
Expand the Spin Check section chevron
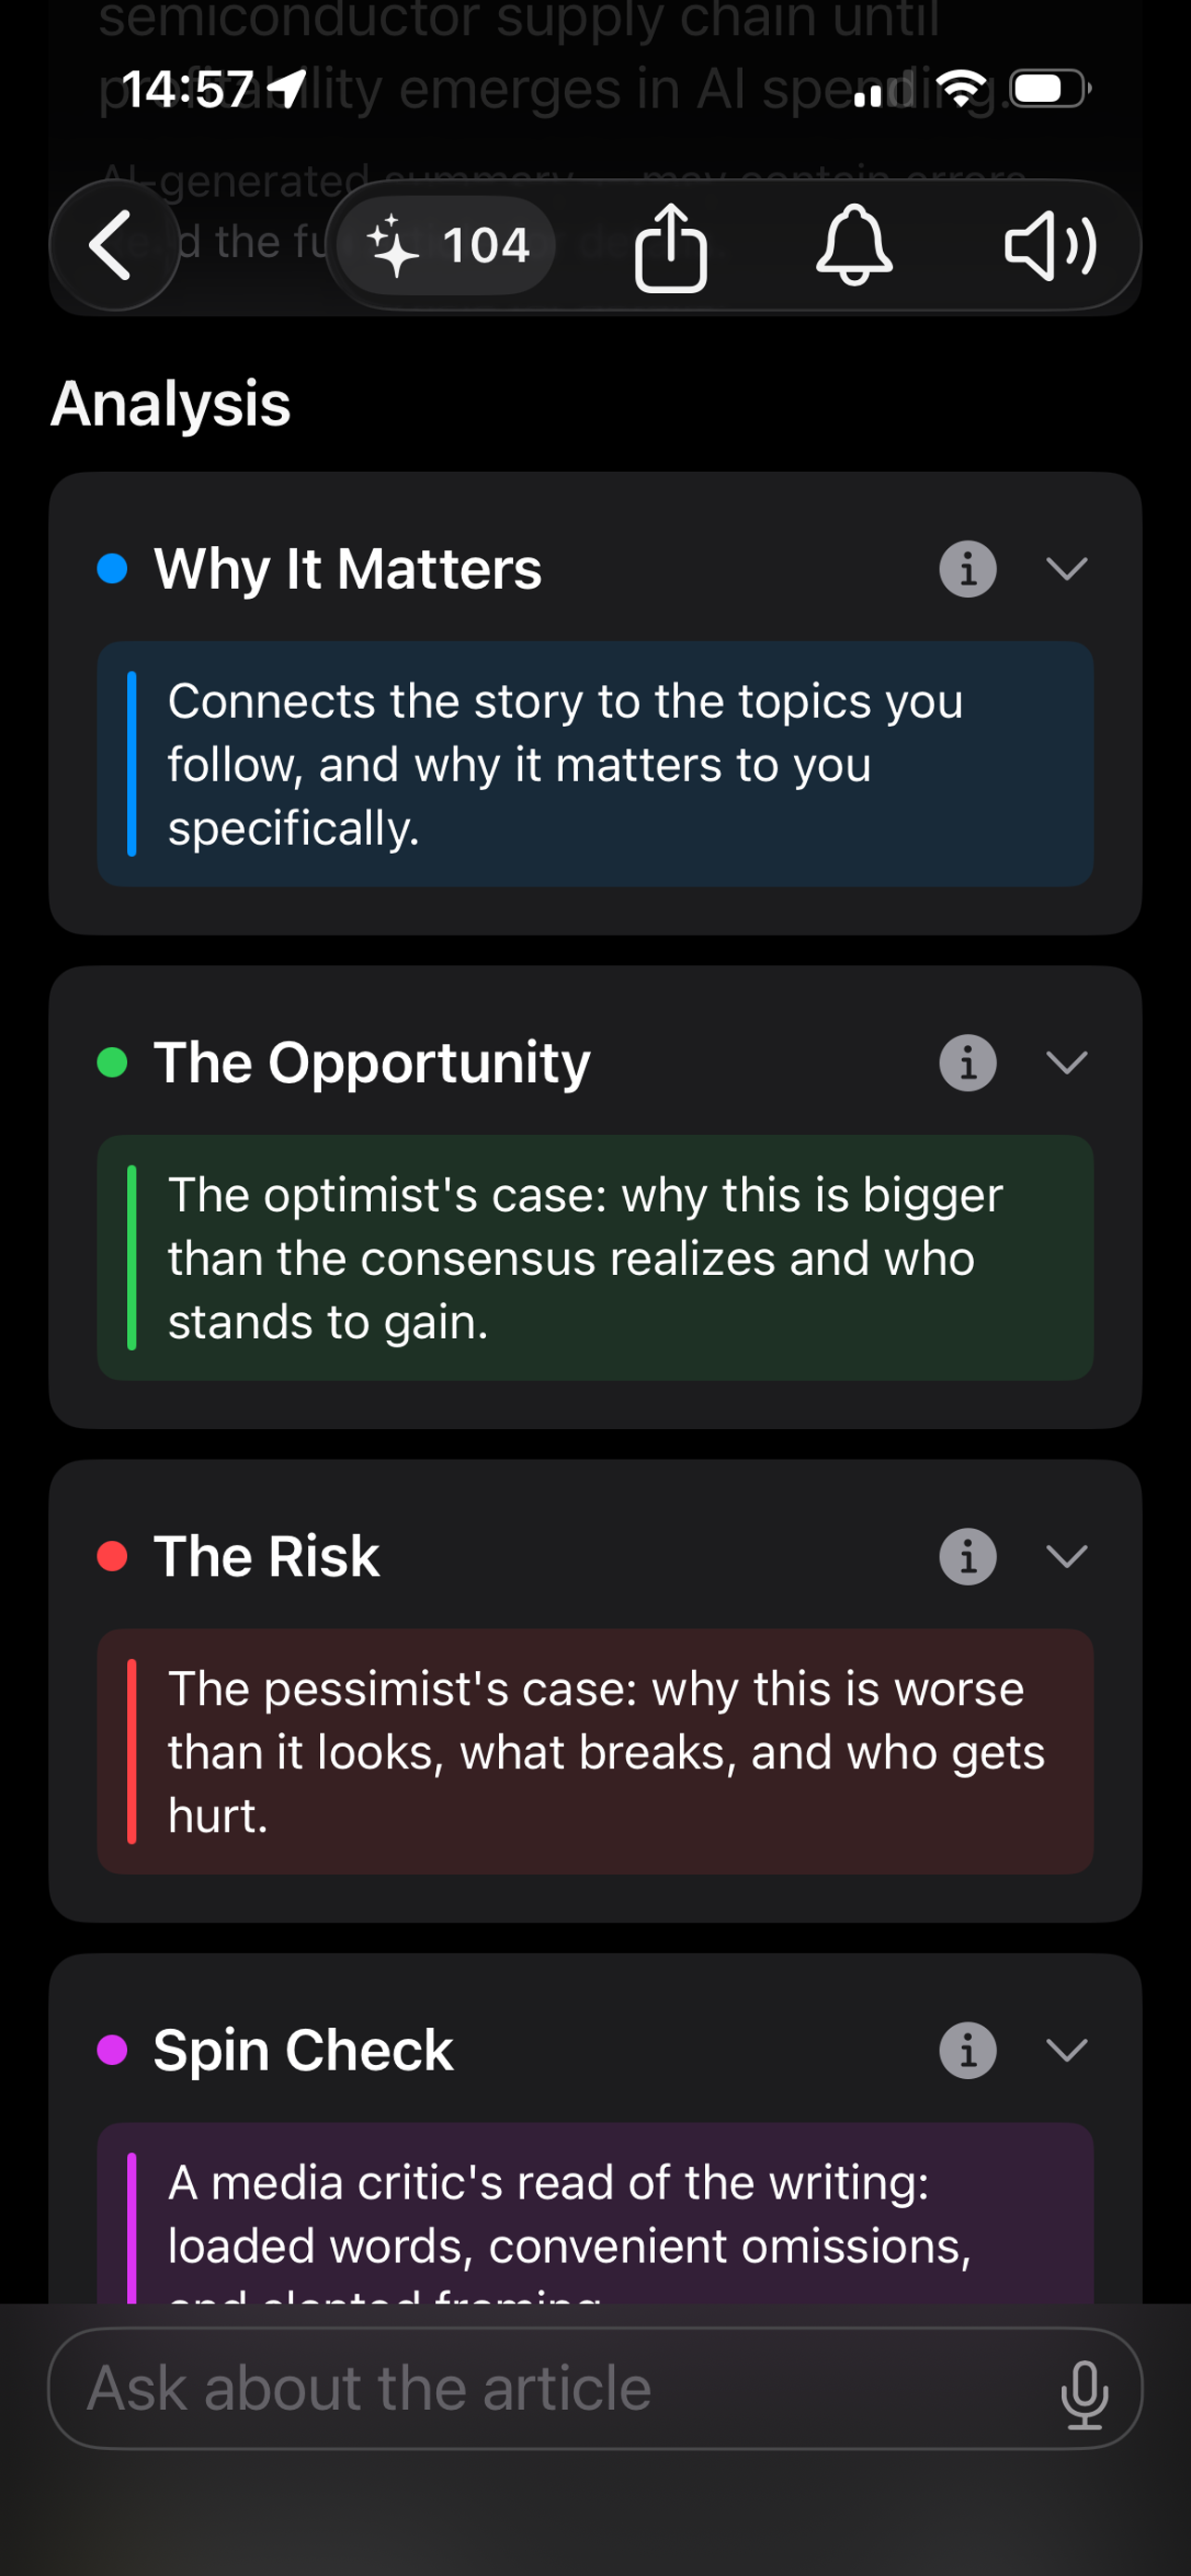tap(1066, 2050)
